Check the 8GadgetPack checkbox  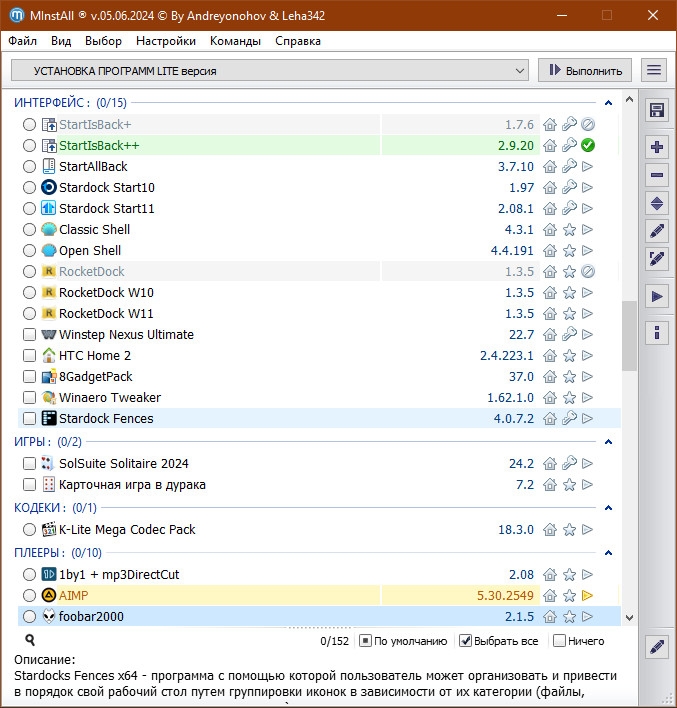click(x=29, y=377)
